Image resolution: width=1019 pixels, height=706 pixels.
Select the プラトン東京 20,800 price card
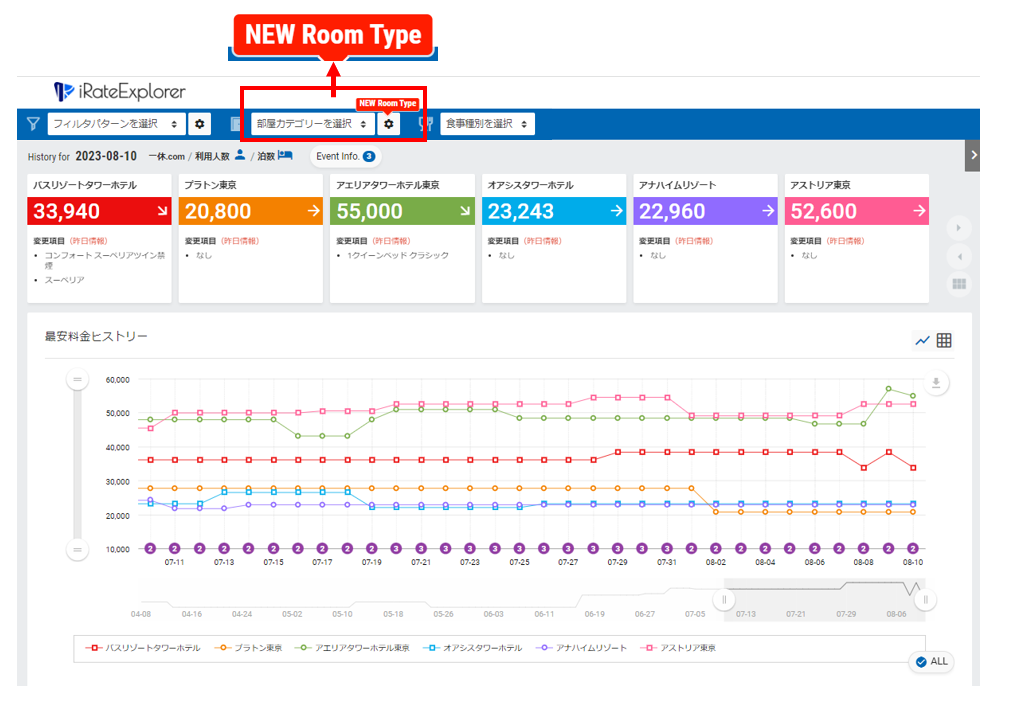click(x=250, y=211)
